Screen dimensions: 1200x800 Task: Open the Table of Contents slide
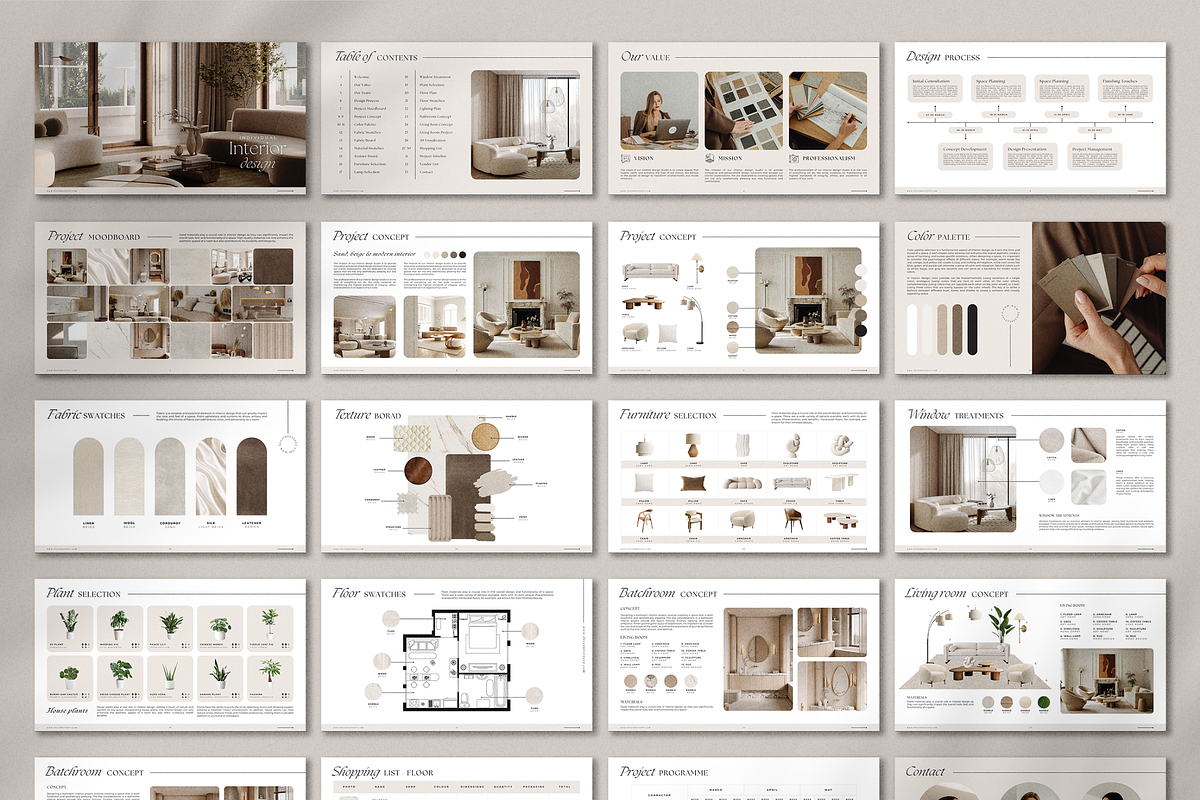[458, 118]
